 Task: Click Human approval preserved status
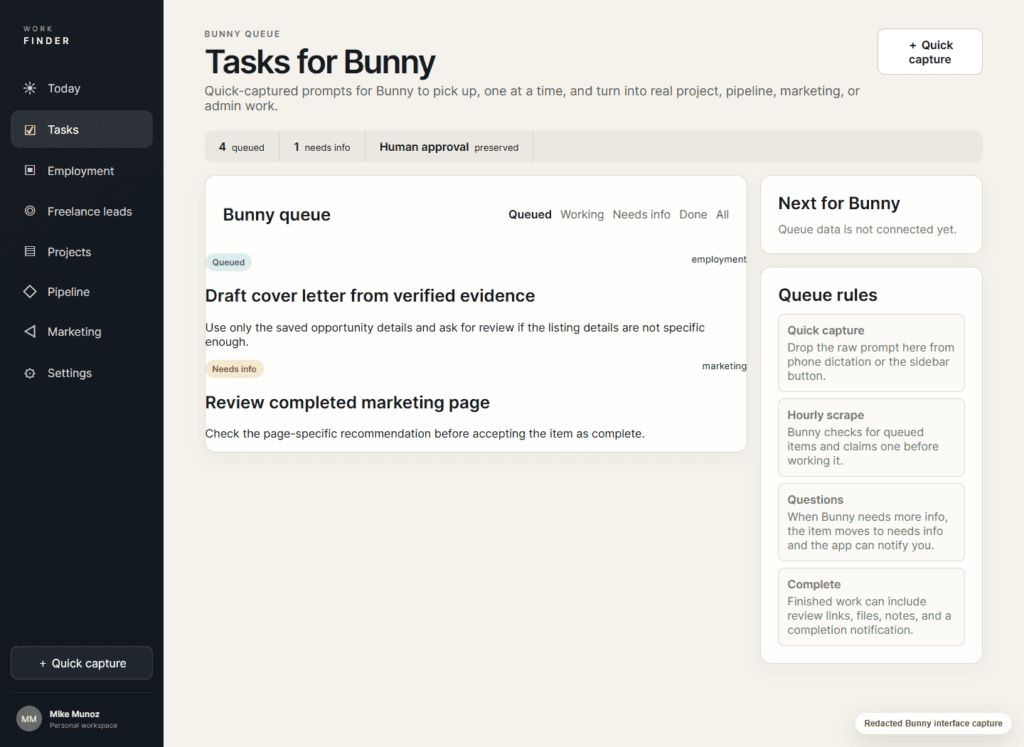pyautogui.click(x=449, y=147)
